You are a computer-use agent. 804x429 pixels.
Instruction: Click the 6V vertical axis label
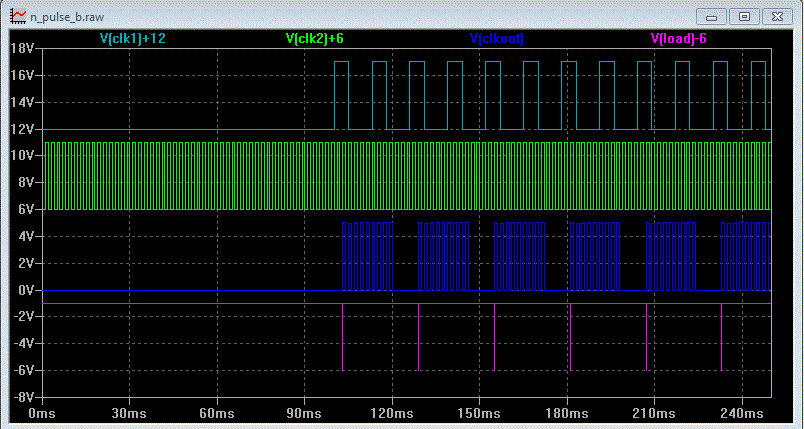pyautogui.click(x=25, y=210)
